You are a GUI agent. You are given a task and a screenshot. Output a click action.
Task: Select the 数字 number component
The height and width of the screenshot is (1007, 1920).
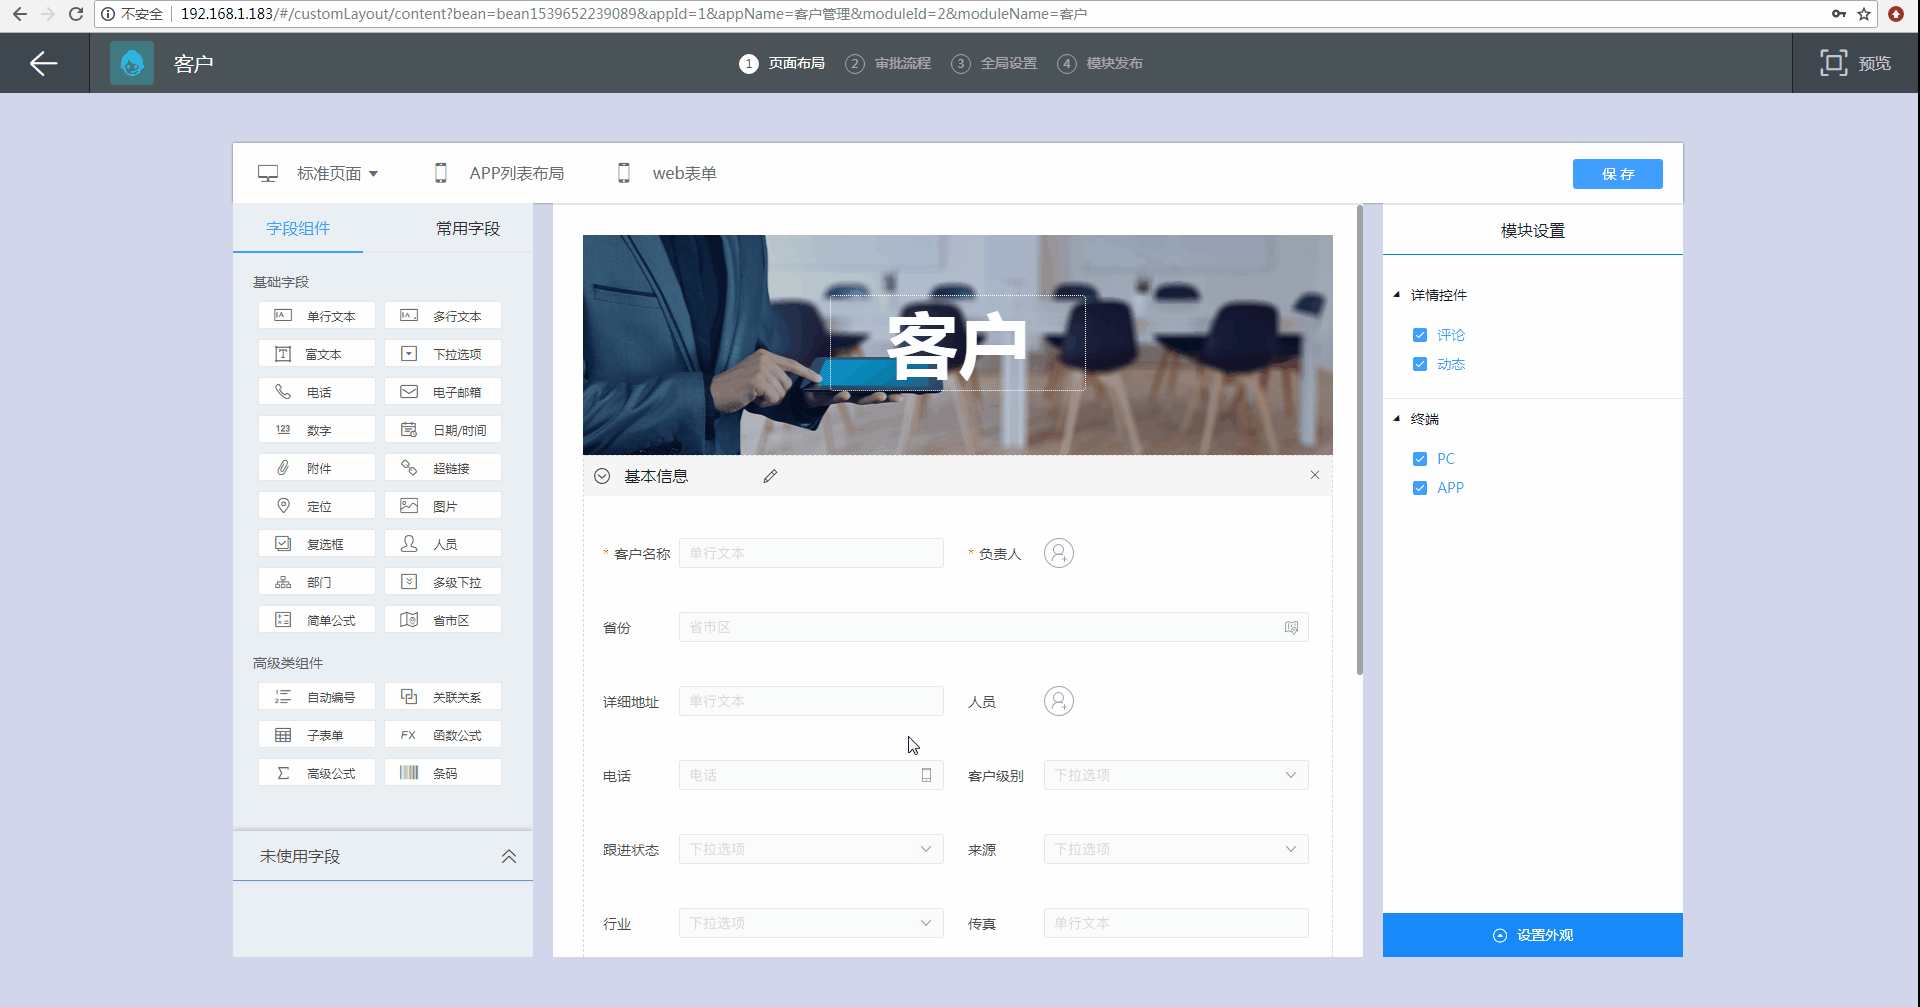point(317,430)
